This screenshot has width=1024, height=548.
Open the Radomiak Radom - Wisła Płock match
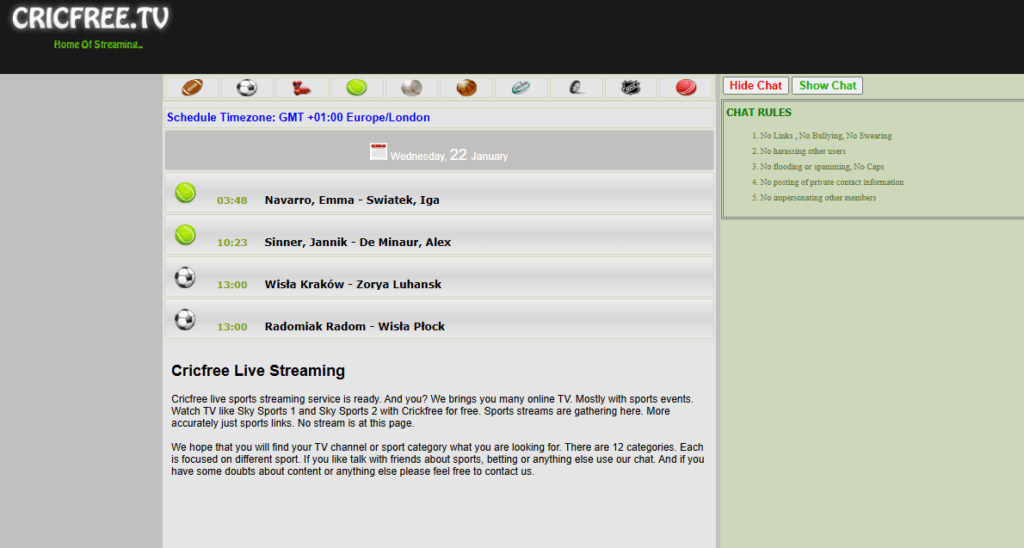point(355,326)
